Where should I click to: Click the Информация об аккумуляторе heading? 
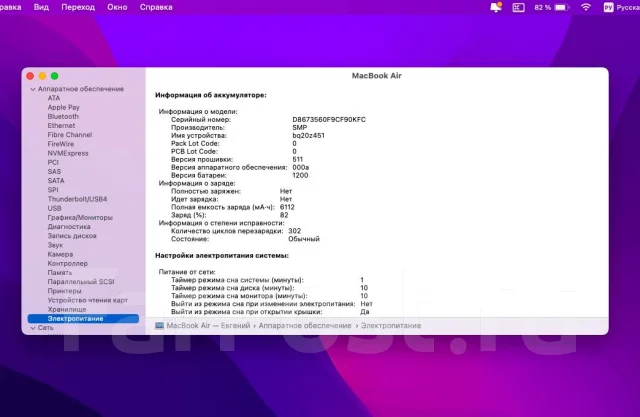[x=211, y=95]
